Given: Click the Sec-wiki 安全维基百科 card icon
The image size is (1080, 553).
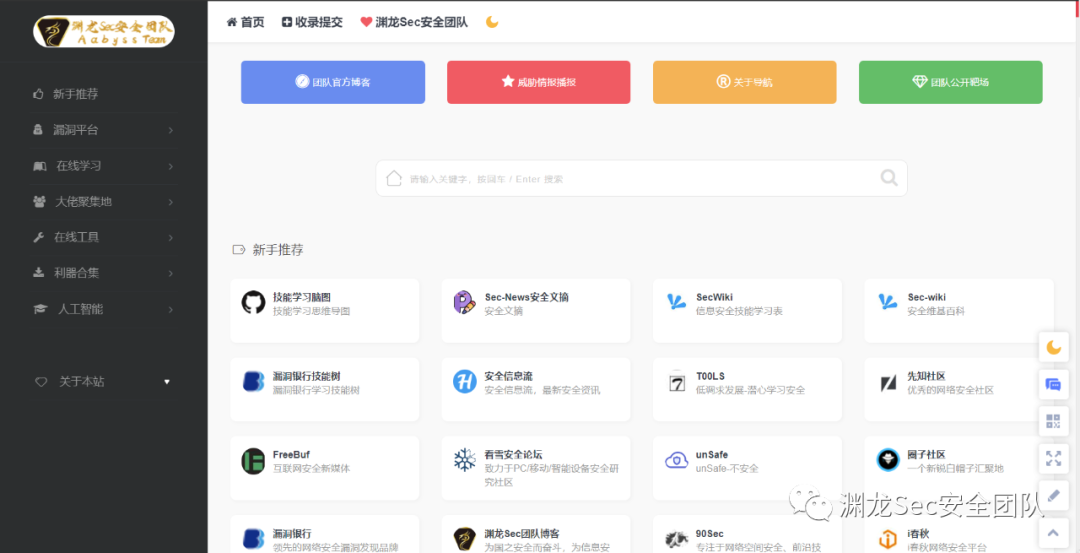Looking at the screenshot, I should pos(888,302).
